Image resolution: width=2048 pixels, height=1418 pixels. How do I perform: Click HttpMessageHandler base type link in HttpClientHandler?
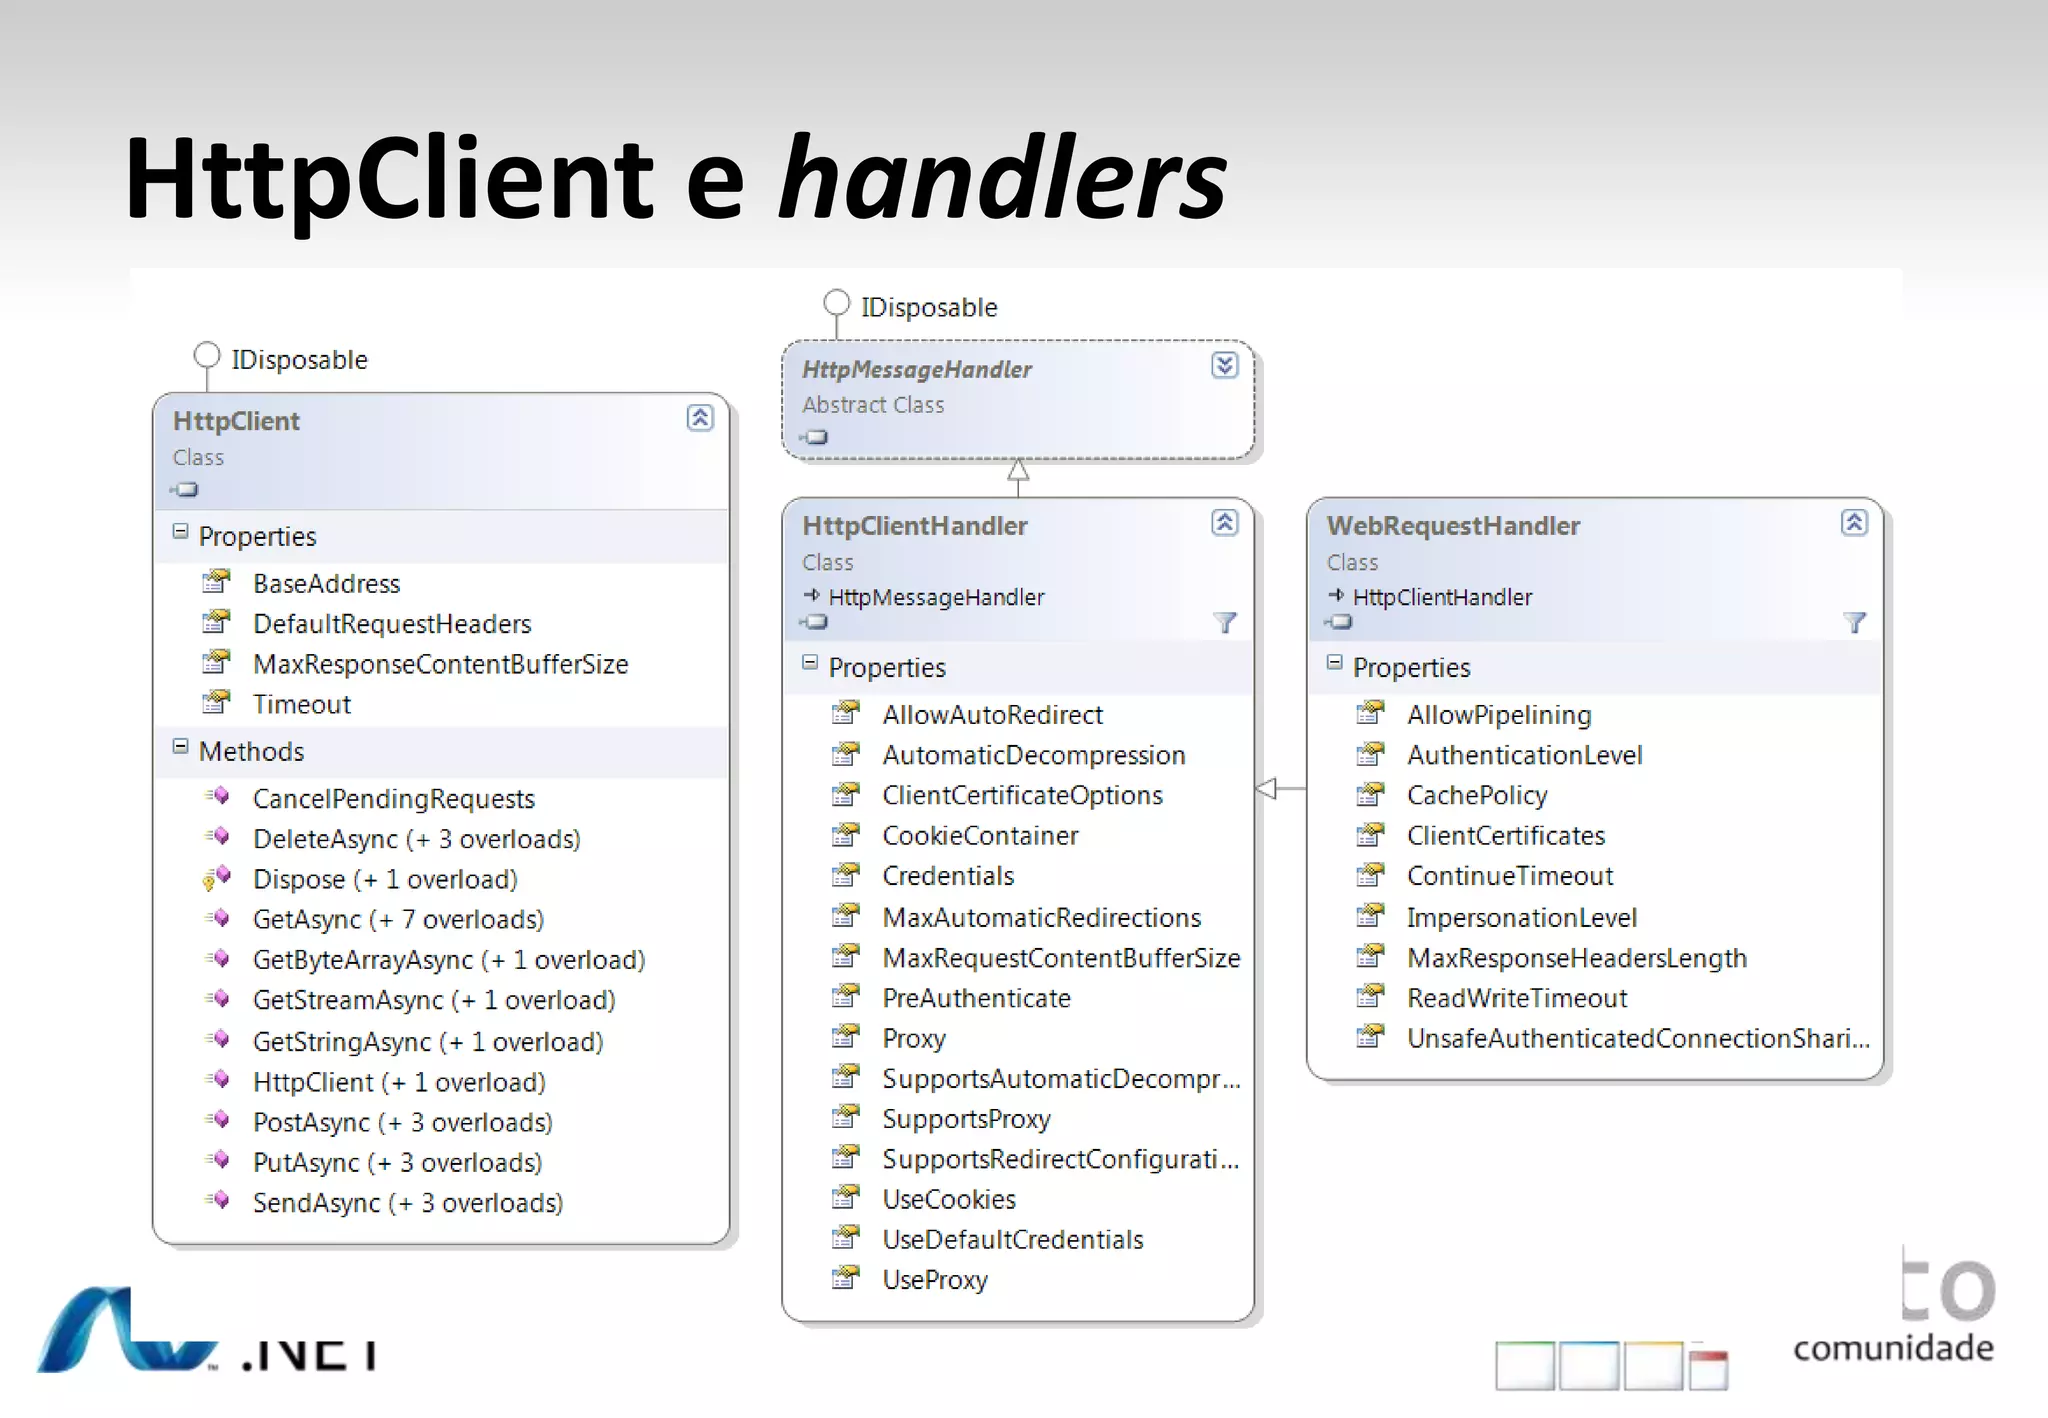[x=936, y=597]
